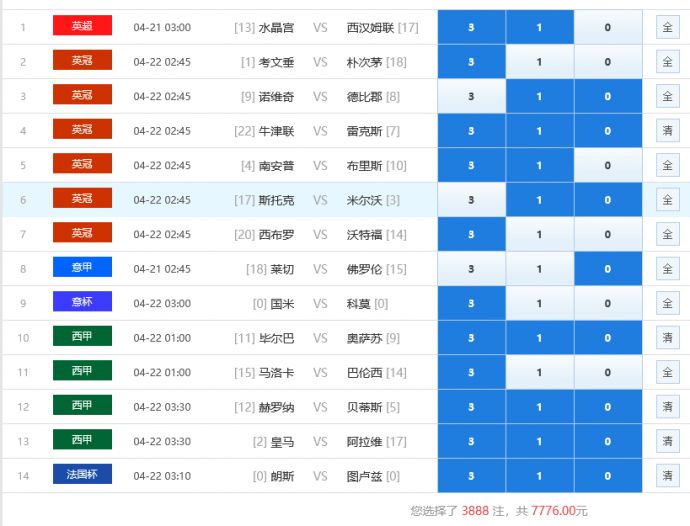Toggle the 1 option for 国米 vs 科莫
Screen dimensions: 690x526
[x=539, y=303]
